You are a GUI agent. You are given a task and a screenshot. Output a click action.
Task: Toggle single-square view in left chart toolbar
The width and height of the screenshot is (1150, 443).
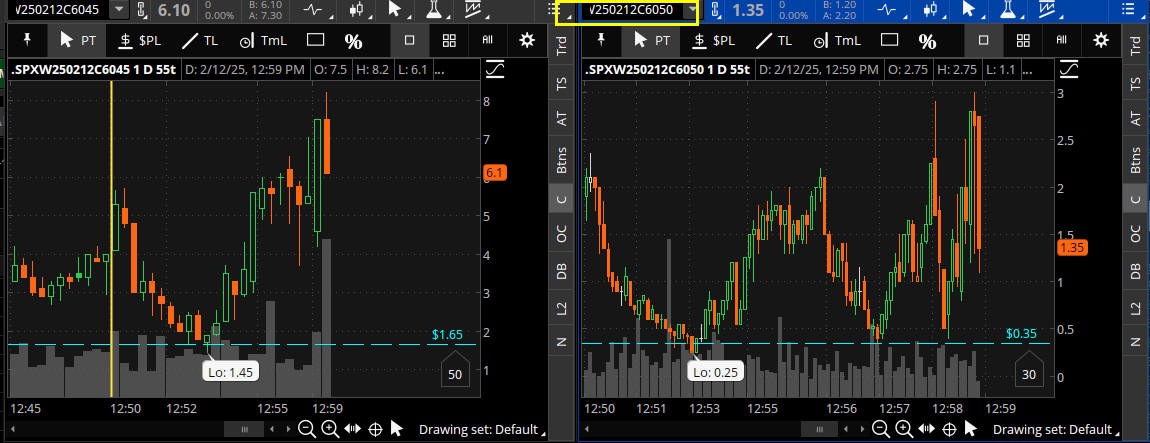410,40
